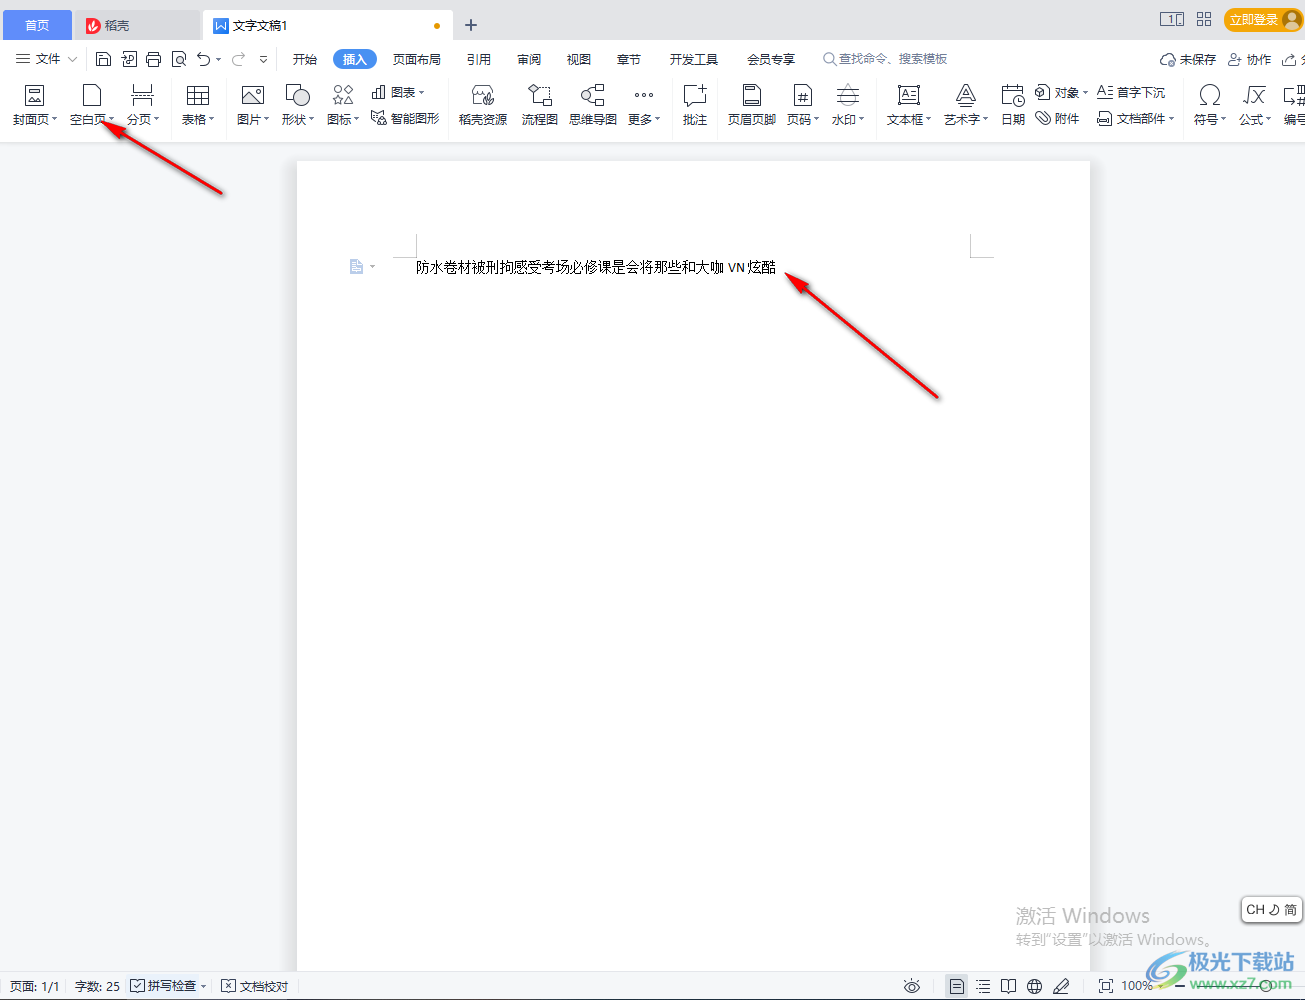The image size is (1305, 1000).
Task: Insert a formula (公式)
Action: (x=1255, y=105)
